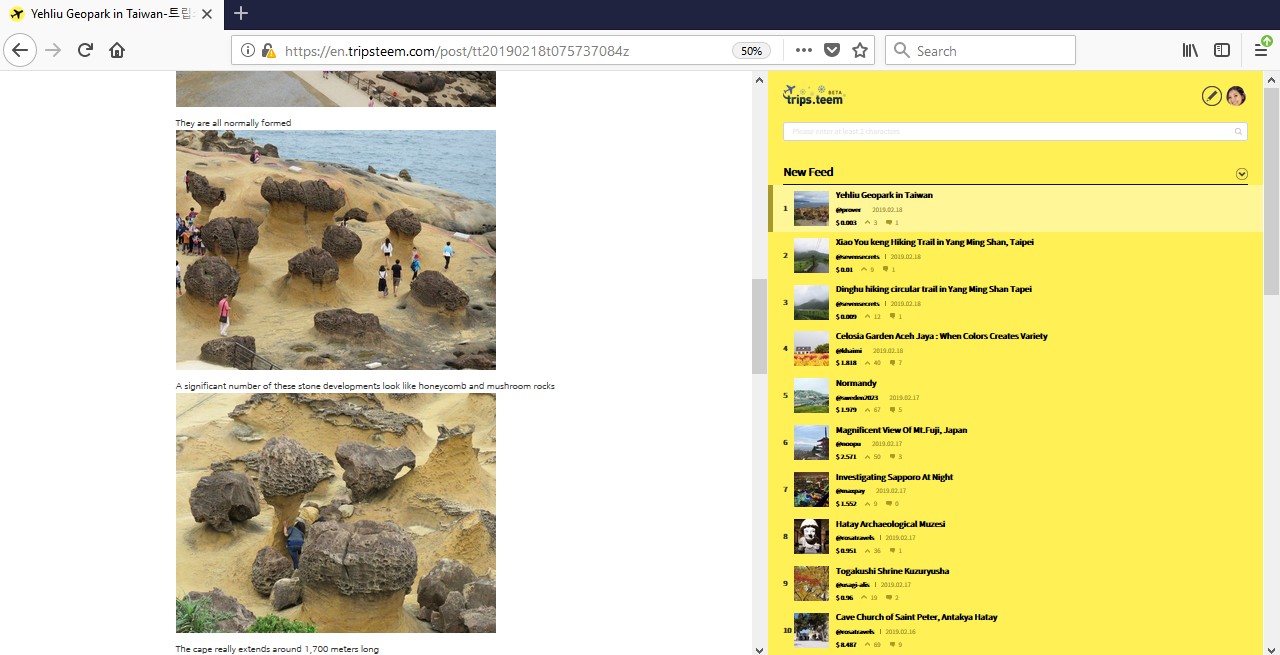Open the user profile avatar
This screenshot has height=655, width=1280.
coord(1236,96)
